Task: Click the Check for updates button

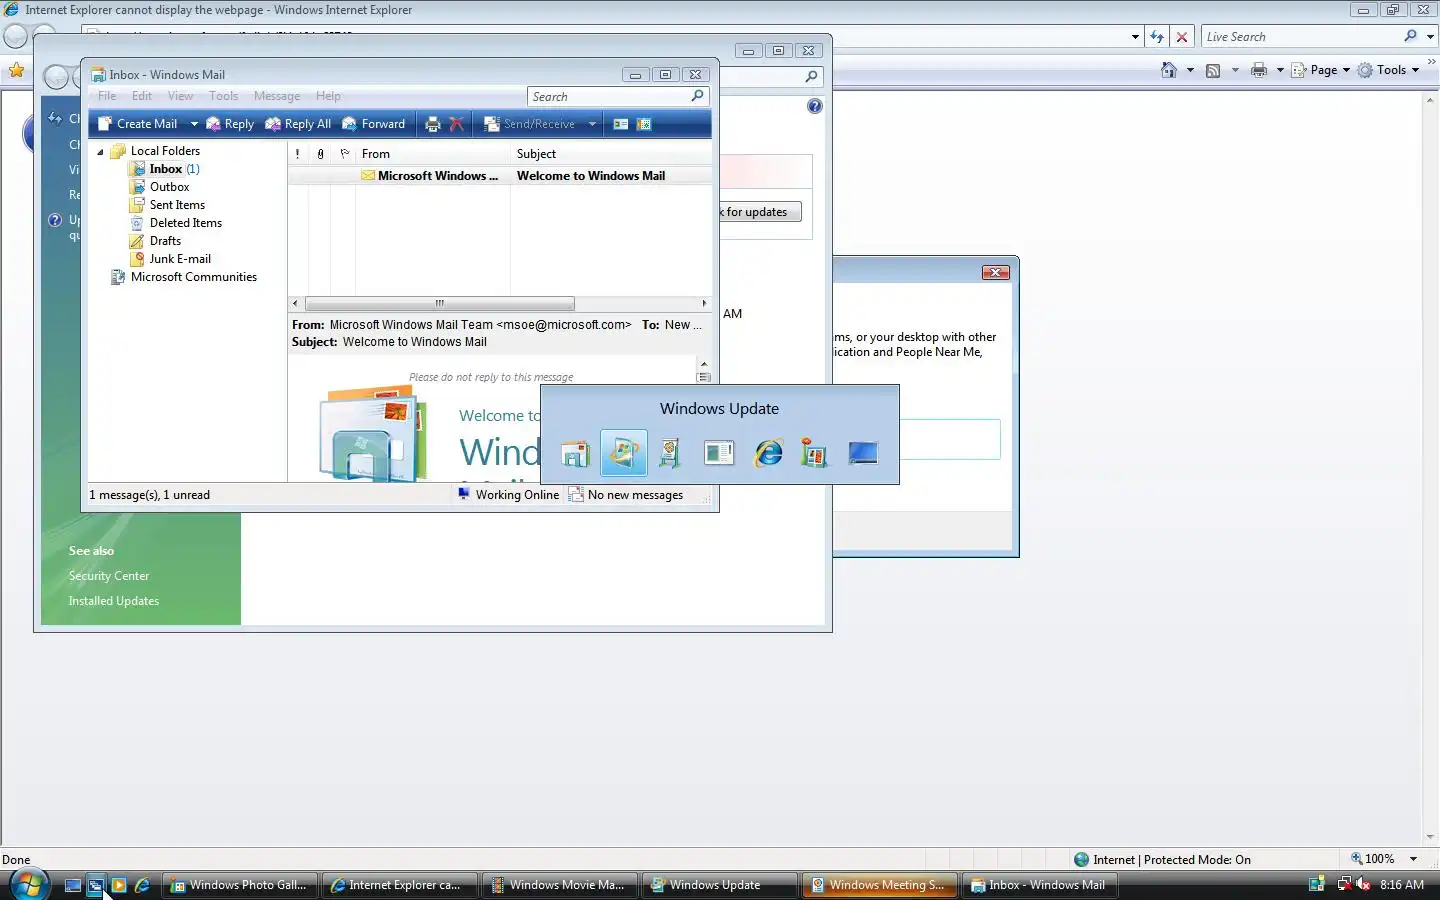Action: [759, 212]
